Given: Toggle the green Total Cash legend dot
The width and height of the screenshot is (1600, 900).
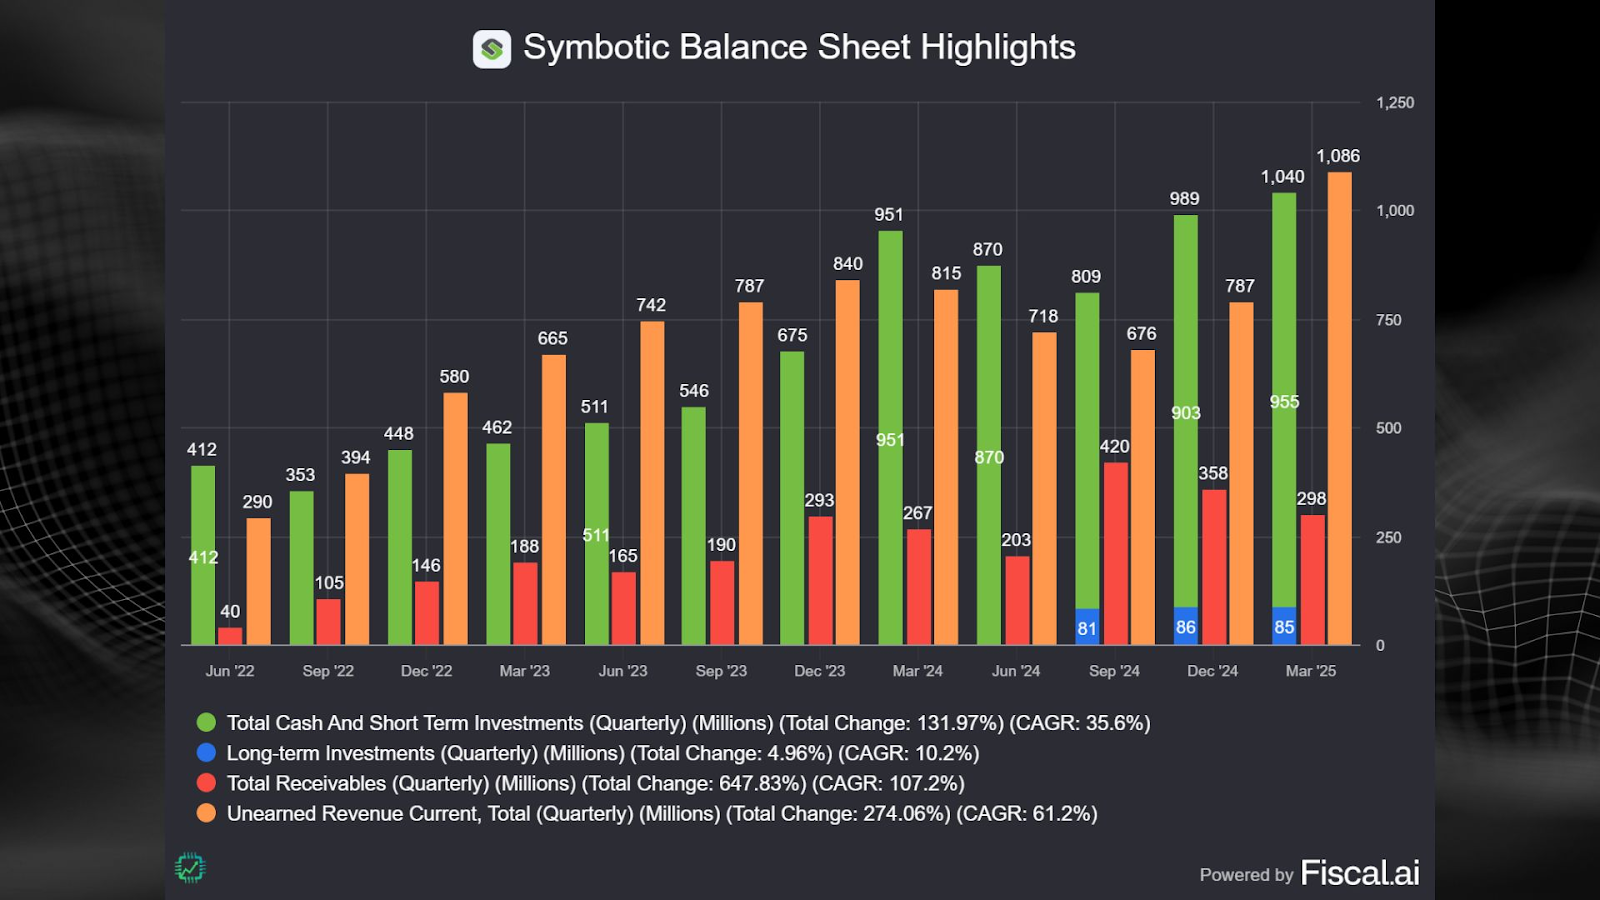Looking at the screenshot, I should click(x=206, y=723).
